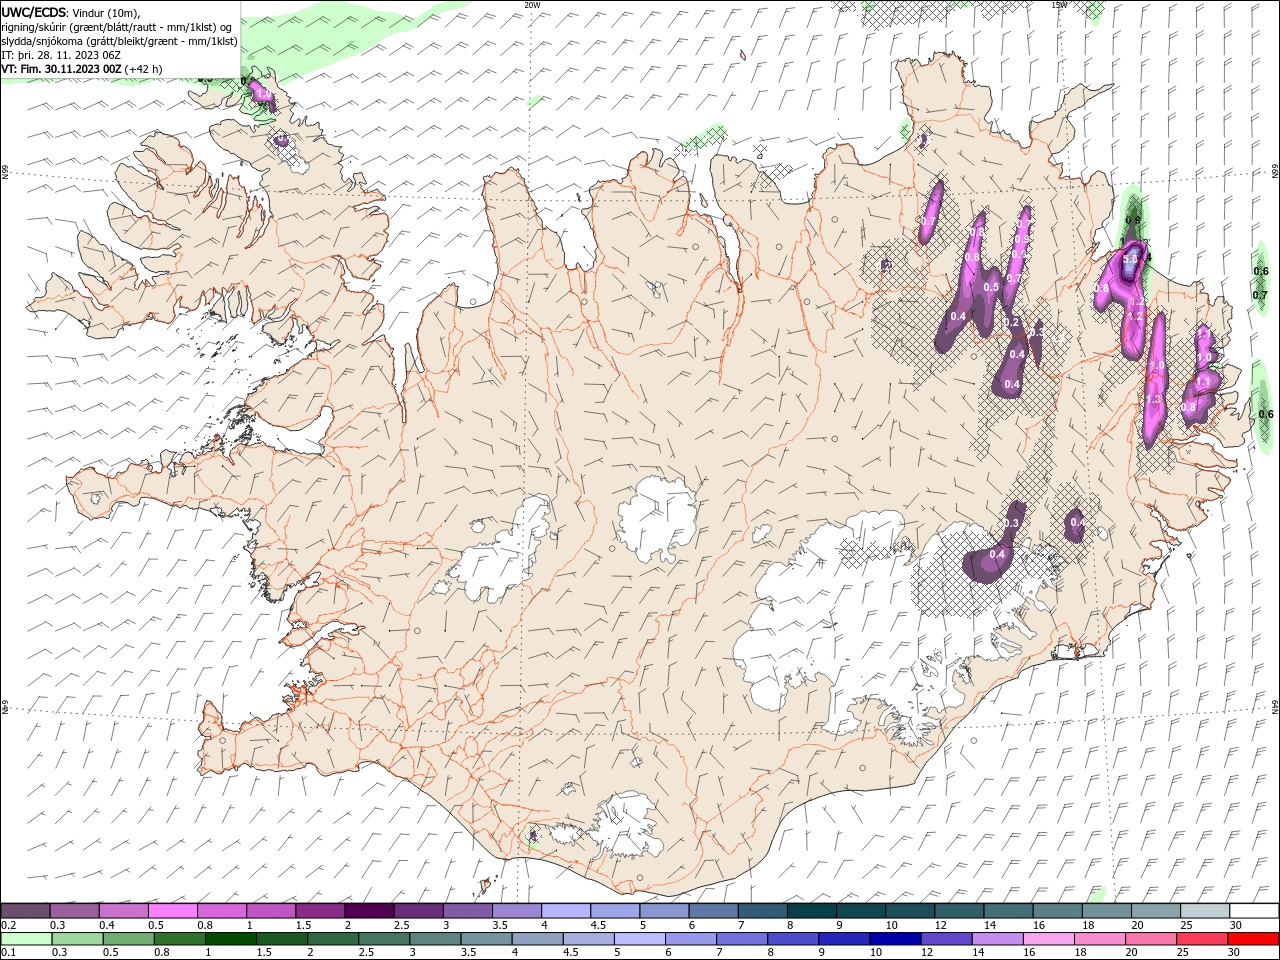The height and width of the screenshot is (960, 1280).
Task: Pick lower legend row swatch labeled 20
Action: click(1152, 939)
